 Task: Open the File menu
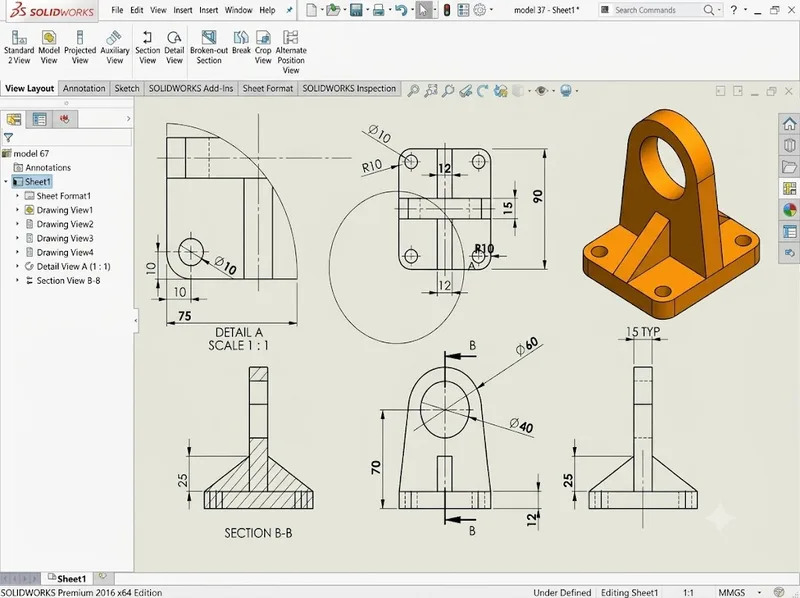[x=117, y=10]
